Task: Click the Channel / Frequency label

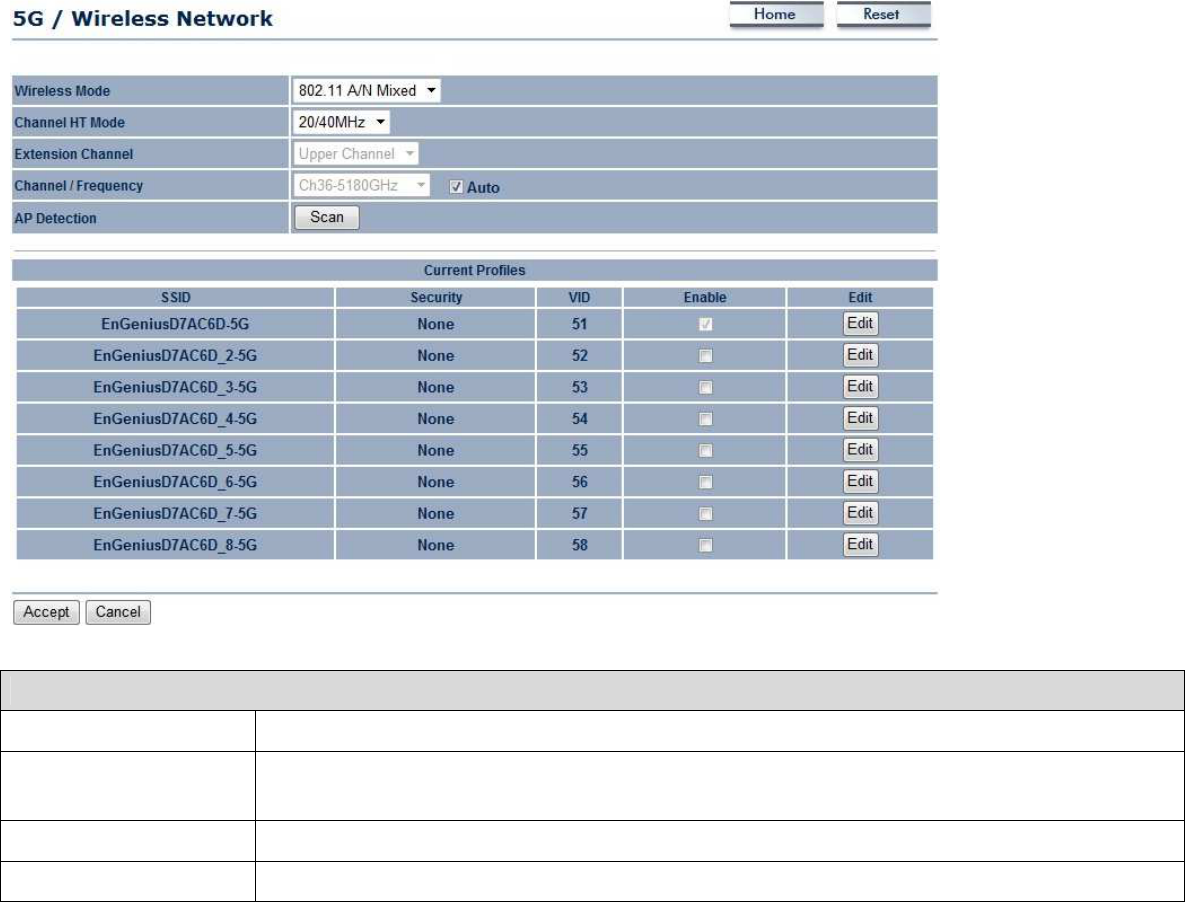Action: [x=79, y=186]
